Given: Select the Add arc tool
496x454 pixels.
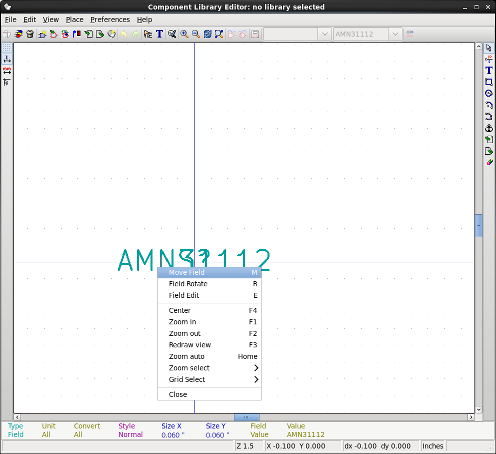Looking at the screenshot, I should point(489,105).
